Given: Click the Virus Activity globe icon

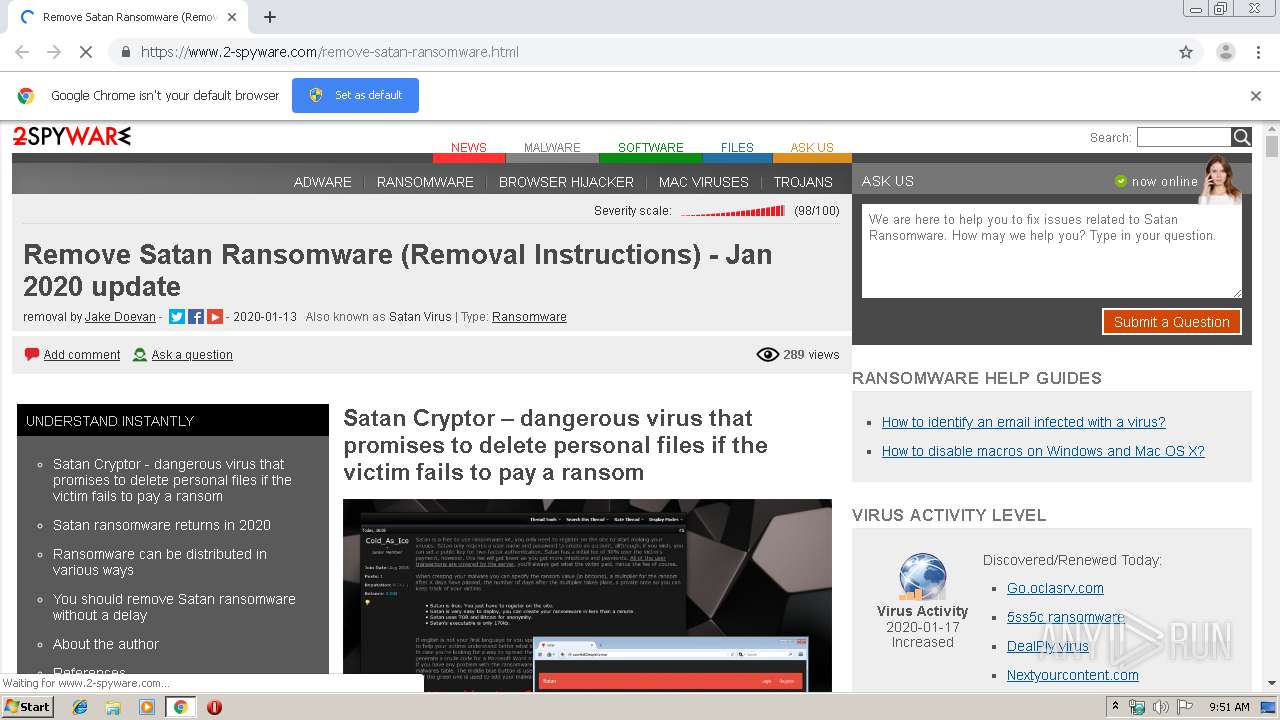Looking at the screenshot, I should (922, 578).
